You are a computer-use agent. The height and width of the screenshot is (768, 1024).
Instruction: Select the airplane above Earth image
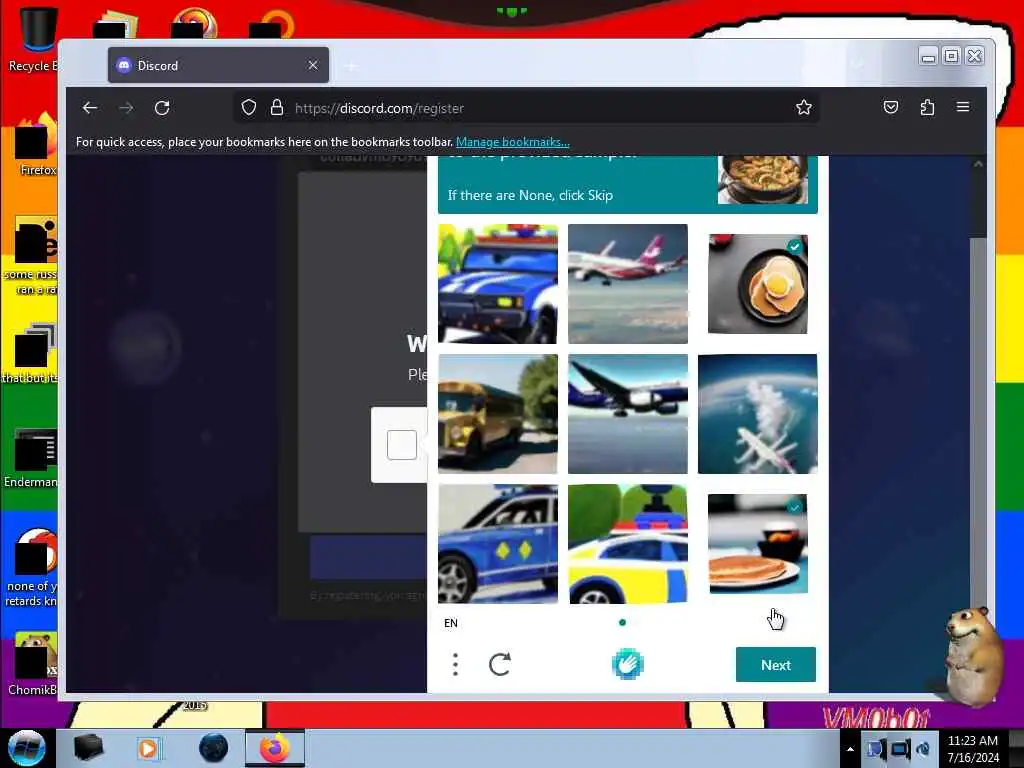point(758,413)
